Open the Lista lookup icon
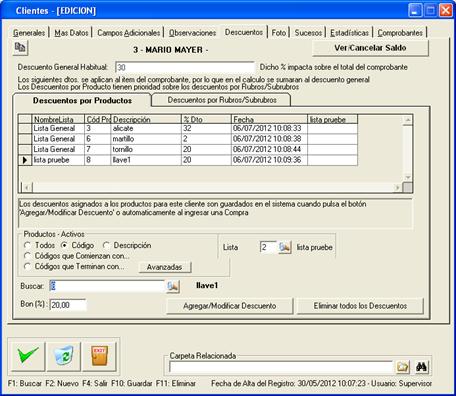 point(285,247)
